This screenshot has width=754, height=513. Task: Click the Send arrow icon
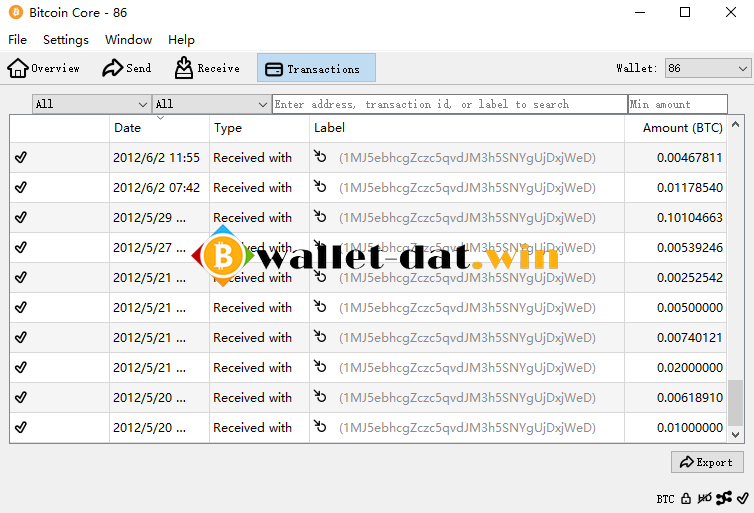[112, 68]
